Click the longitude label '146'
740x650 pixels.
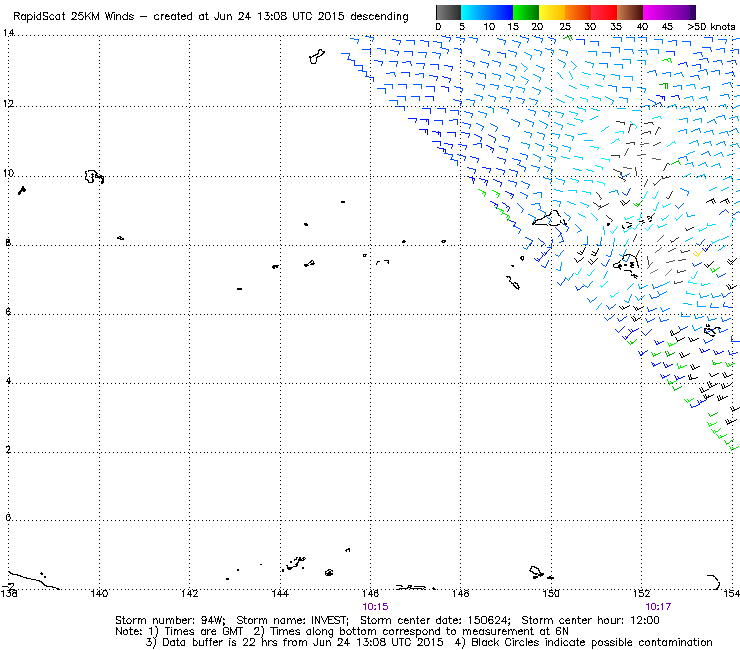coord(370,593)
